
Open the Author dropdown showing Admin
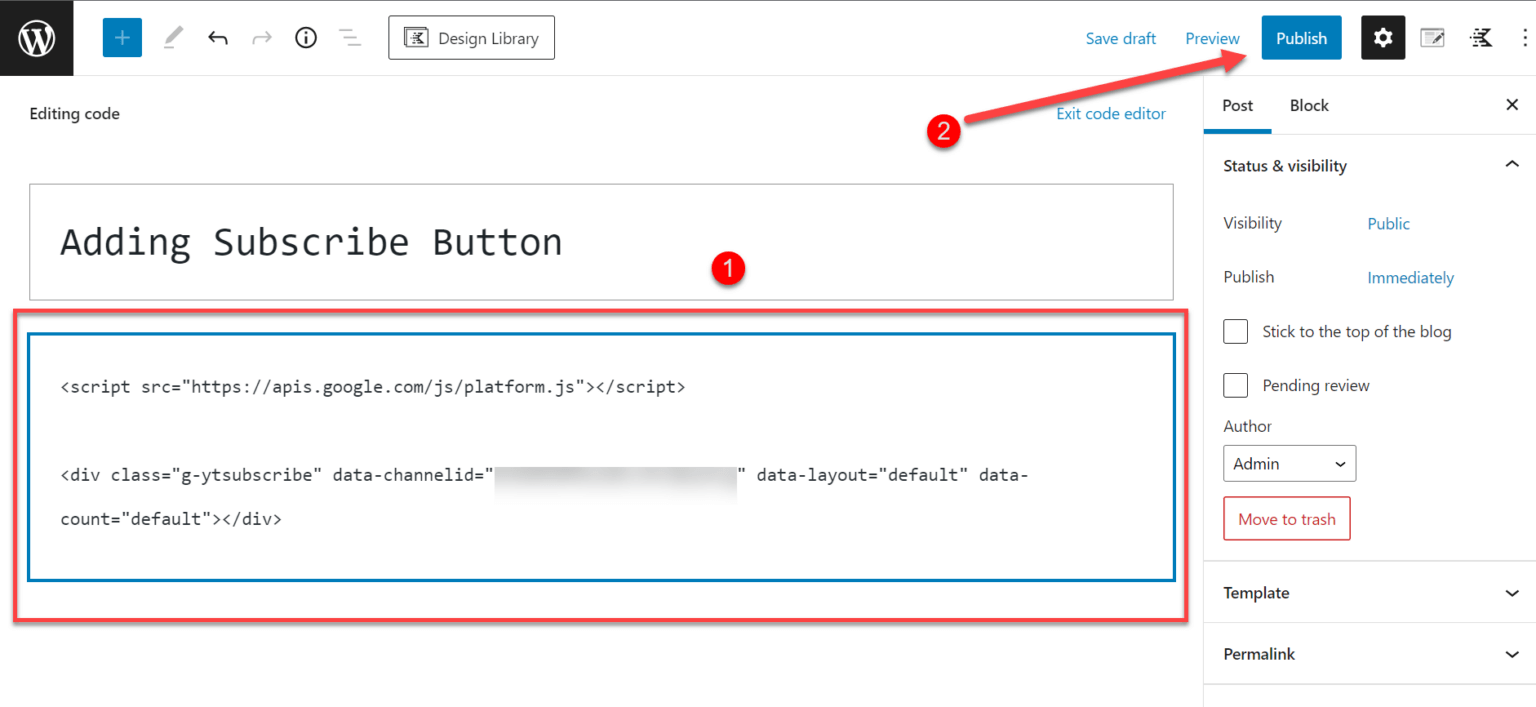1289,464
